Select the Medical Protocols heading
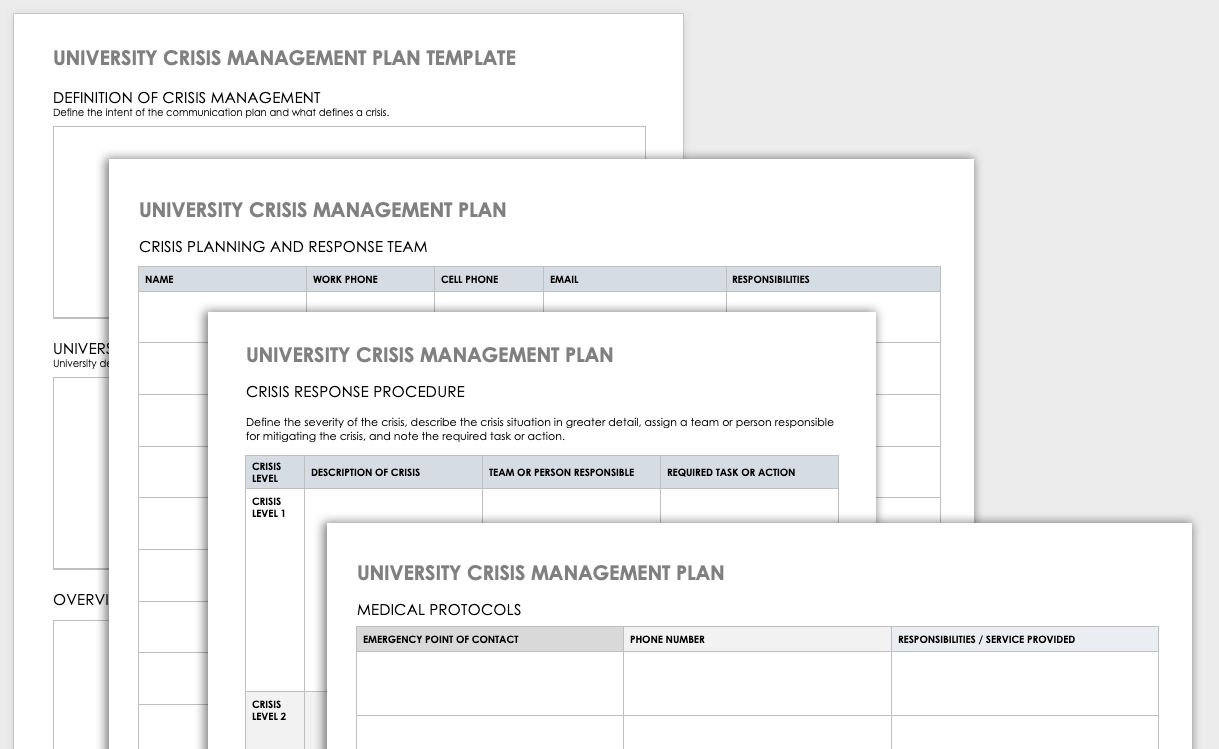The height and width of the screenshot is (749, 1219). point(439,610)
